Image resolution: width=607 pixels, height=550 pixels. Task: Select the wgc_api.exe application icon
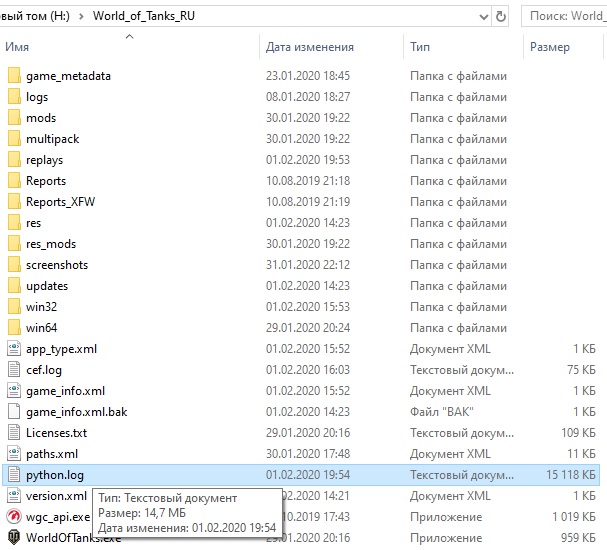click(x=14, y=516)
